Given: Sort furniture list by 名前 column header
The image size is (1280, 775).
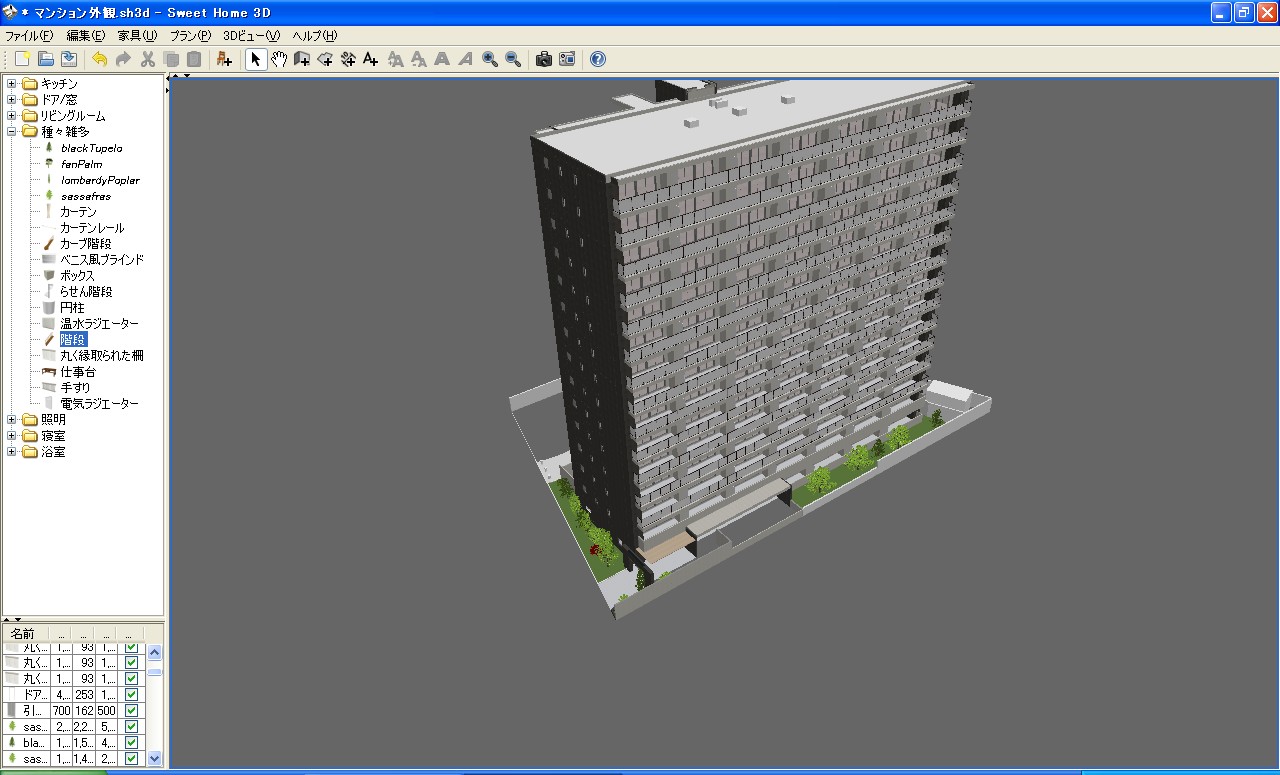Looking at the screenshot, I should [22, 634].
